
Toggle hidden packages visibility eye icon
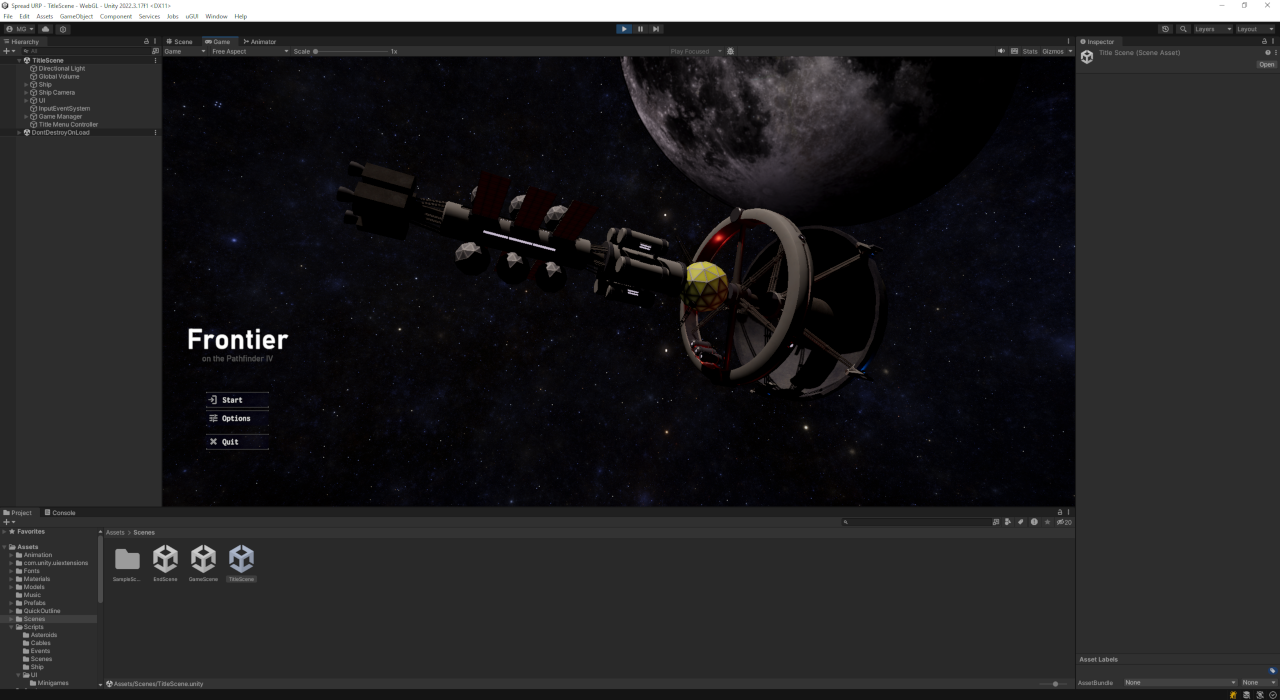pos(1064,522)
